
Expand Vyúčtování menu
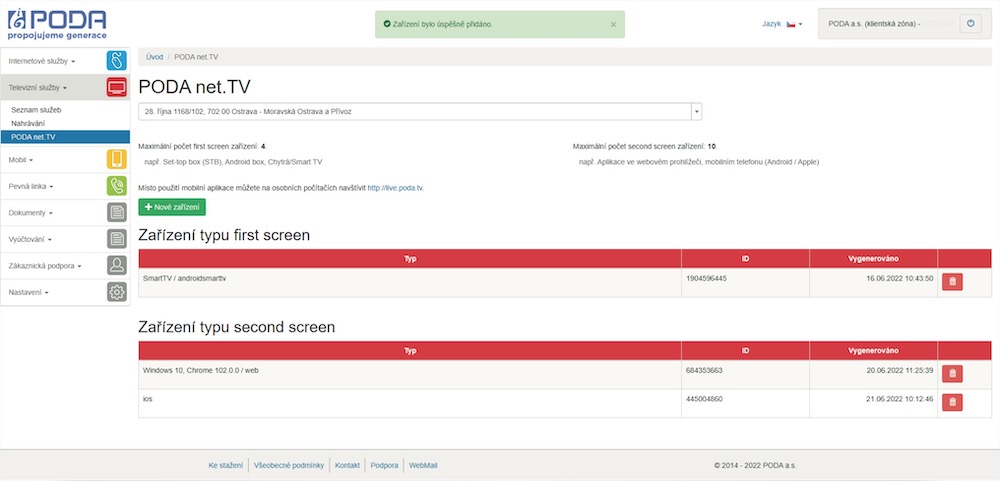31,239
